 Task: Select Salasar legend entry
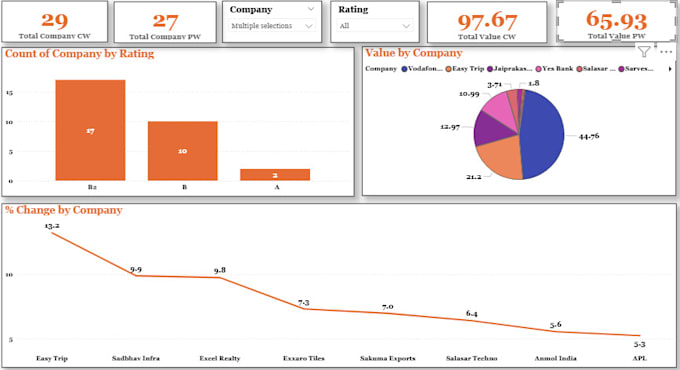click(x=596, y=69)
